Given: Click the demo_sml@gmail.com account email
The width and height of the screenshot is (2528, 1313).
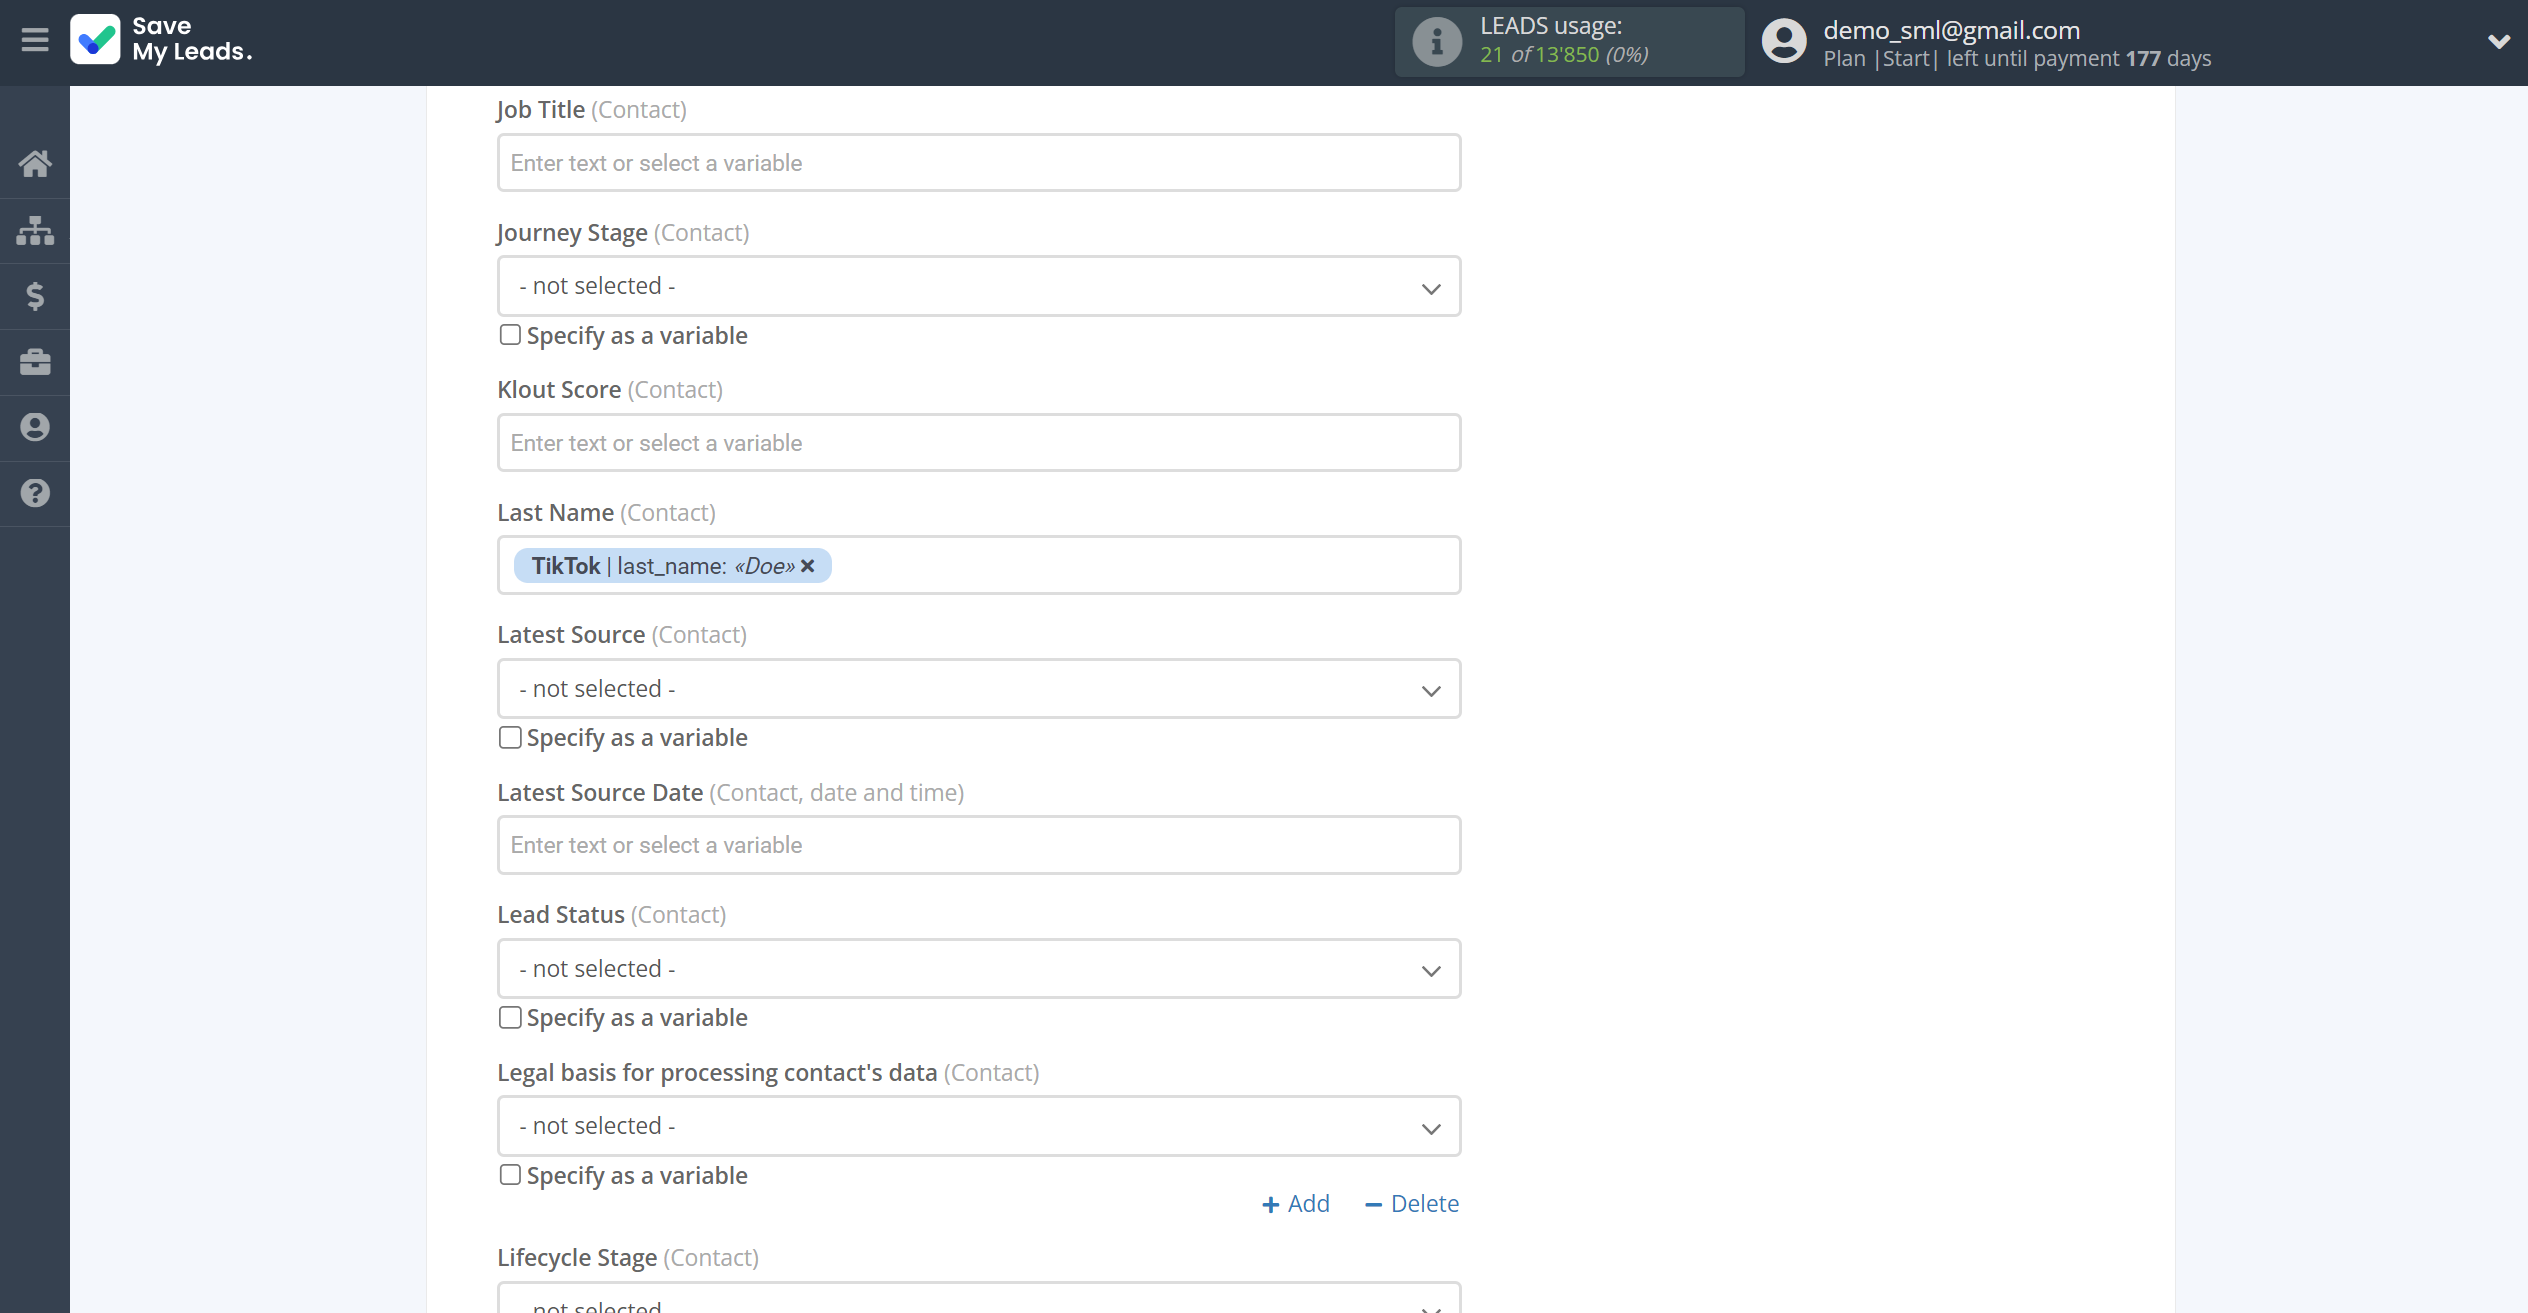Looking at the screenshot, I should [1951, 30].
